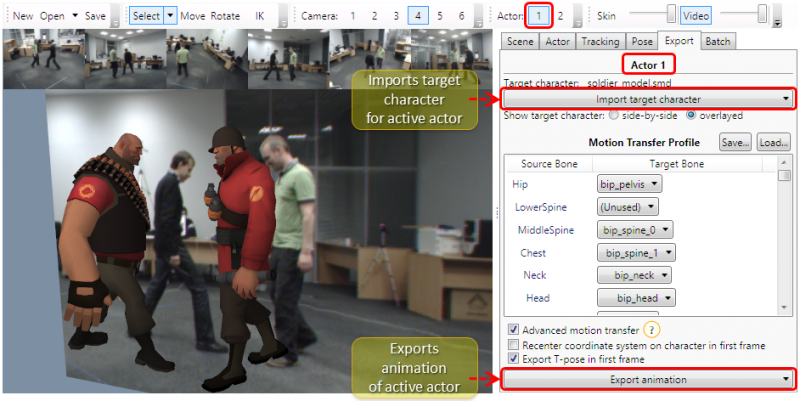
Task: Select side-by-side target character view
Action: [614, 115]
